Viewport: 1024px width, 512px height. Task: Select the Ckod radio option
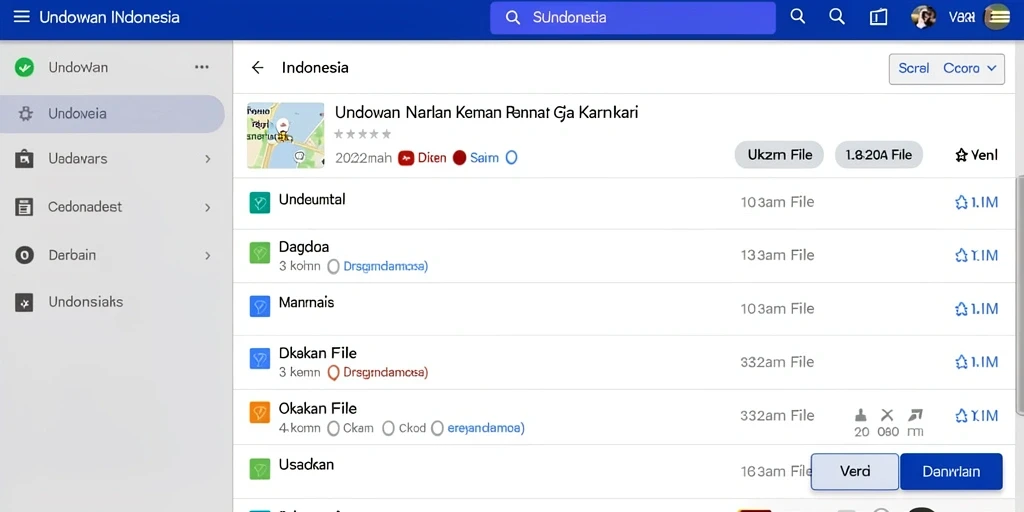[x=389, y=428]
